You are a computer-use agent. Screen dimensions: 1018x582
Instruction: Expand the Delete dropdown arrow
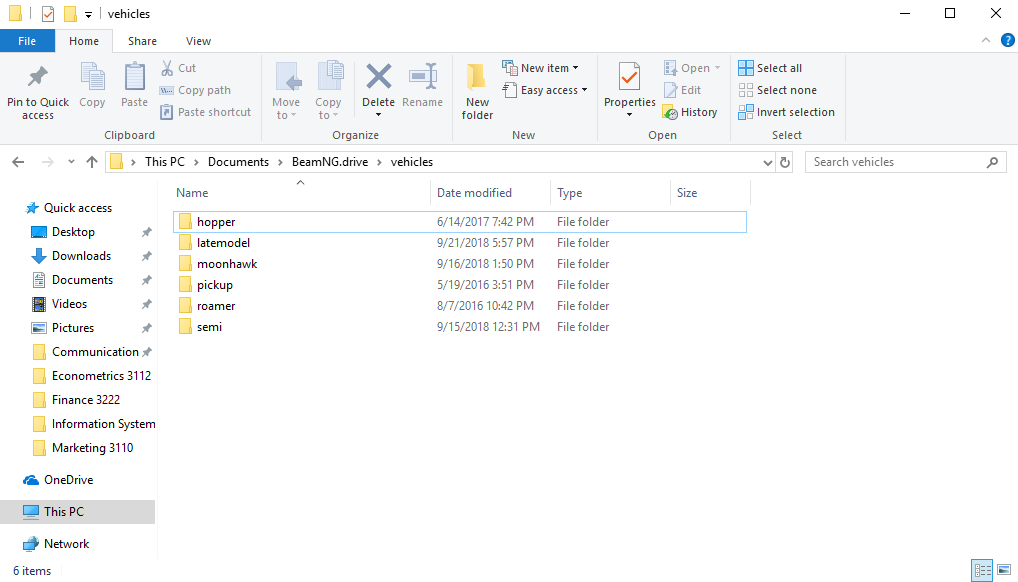(379, 115)
